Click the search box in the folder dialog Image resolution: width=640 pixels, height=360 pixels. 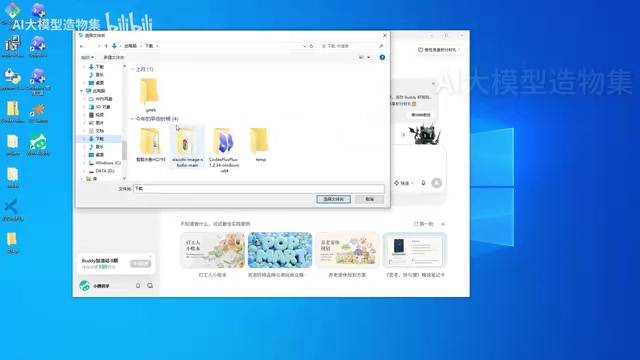click(x=352, y=46)
